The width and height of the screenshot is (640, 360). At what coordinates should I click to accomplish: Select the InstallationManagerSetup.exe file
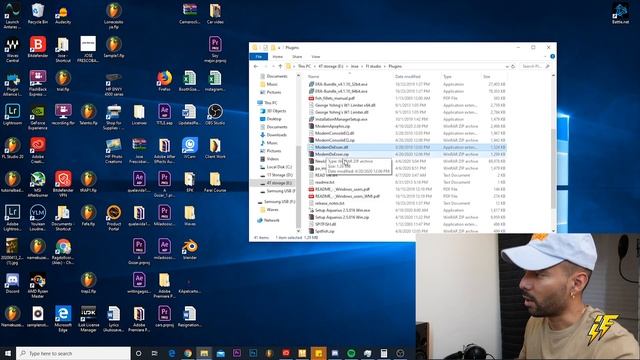[341, 119]
